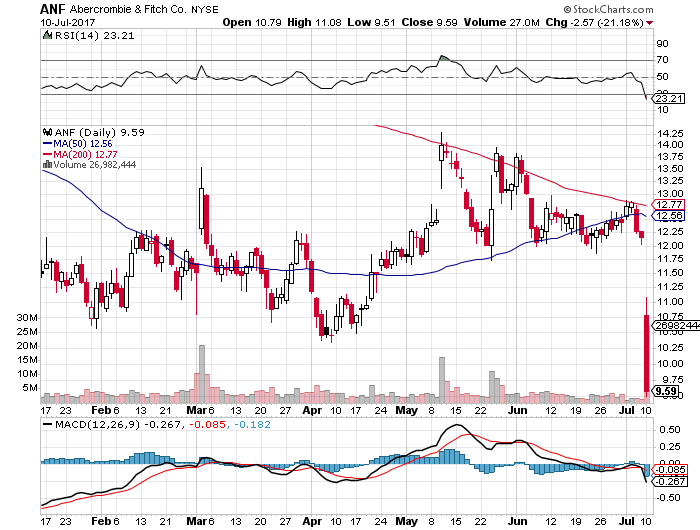
Task: Click the Jul label under the MACD panel
Action: (x=628, y=521)
